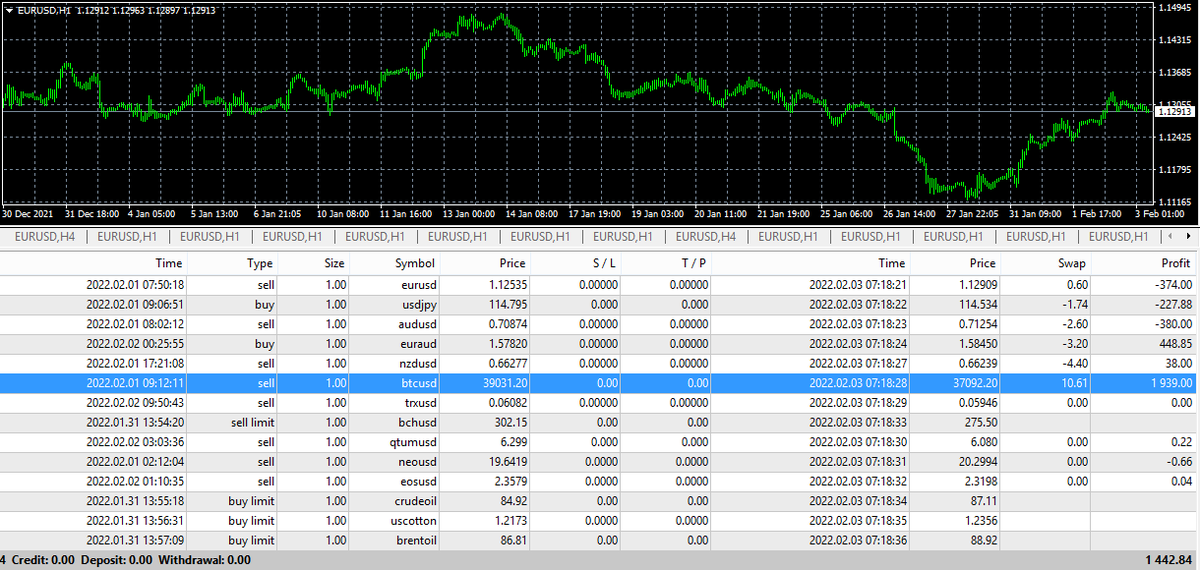1200x570 pixels.
Task: Click the close price 37092.20
Action: pyautogui.click(x=973, y=382)
